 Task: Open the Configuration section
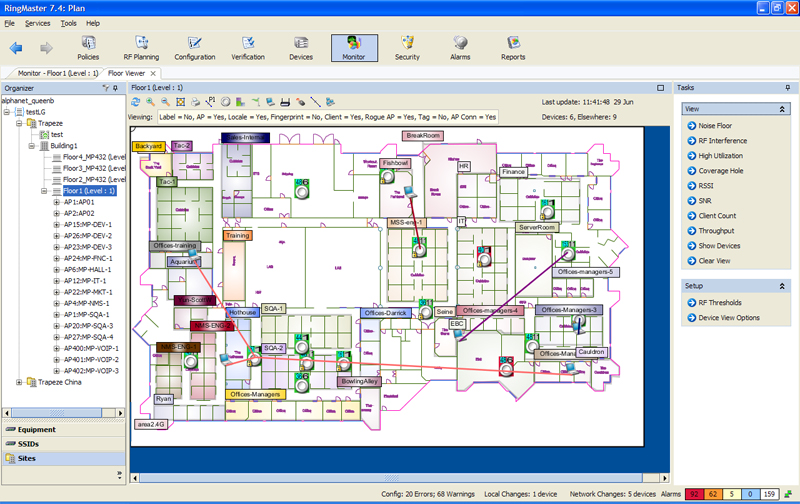[x=195, y=48]
